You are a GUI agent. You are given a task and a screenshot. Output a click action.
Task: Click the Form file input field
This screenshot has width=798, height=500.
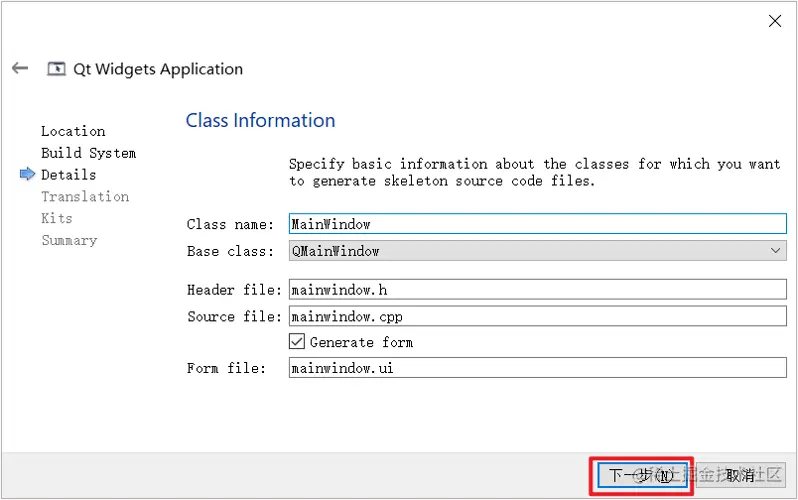537,368
